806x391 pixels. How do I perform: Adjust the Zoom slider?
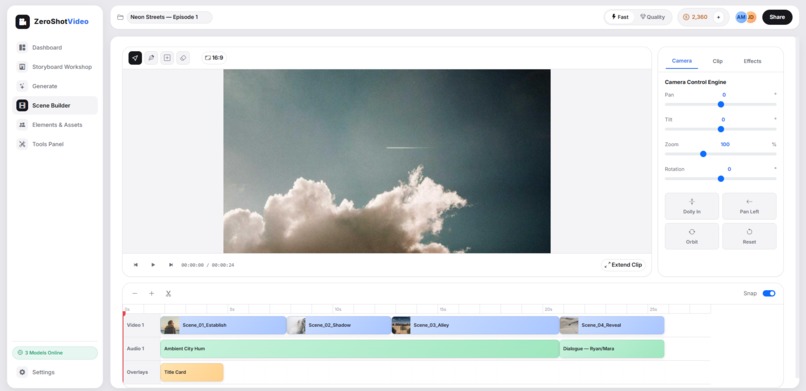pyautogui.click(x=721, y=154)
